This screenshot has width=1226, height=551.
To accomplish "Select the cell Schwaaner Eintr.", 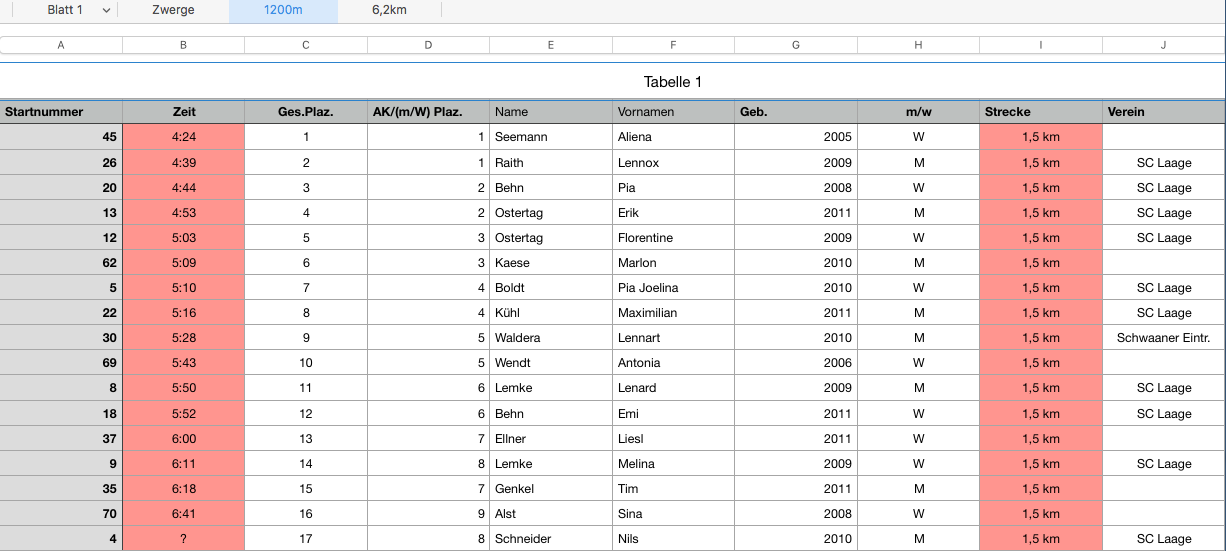I will (1164, 338).
